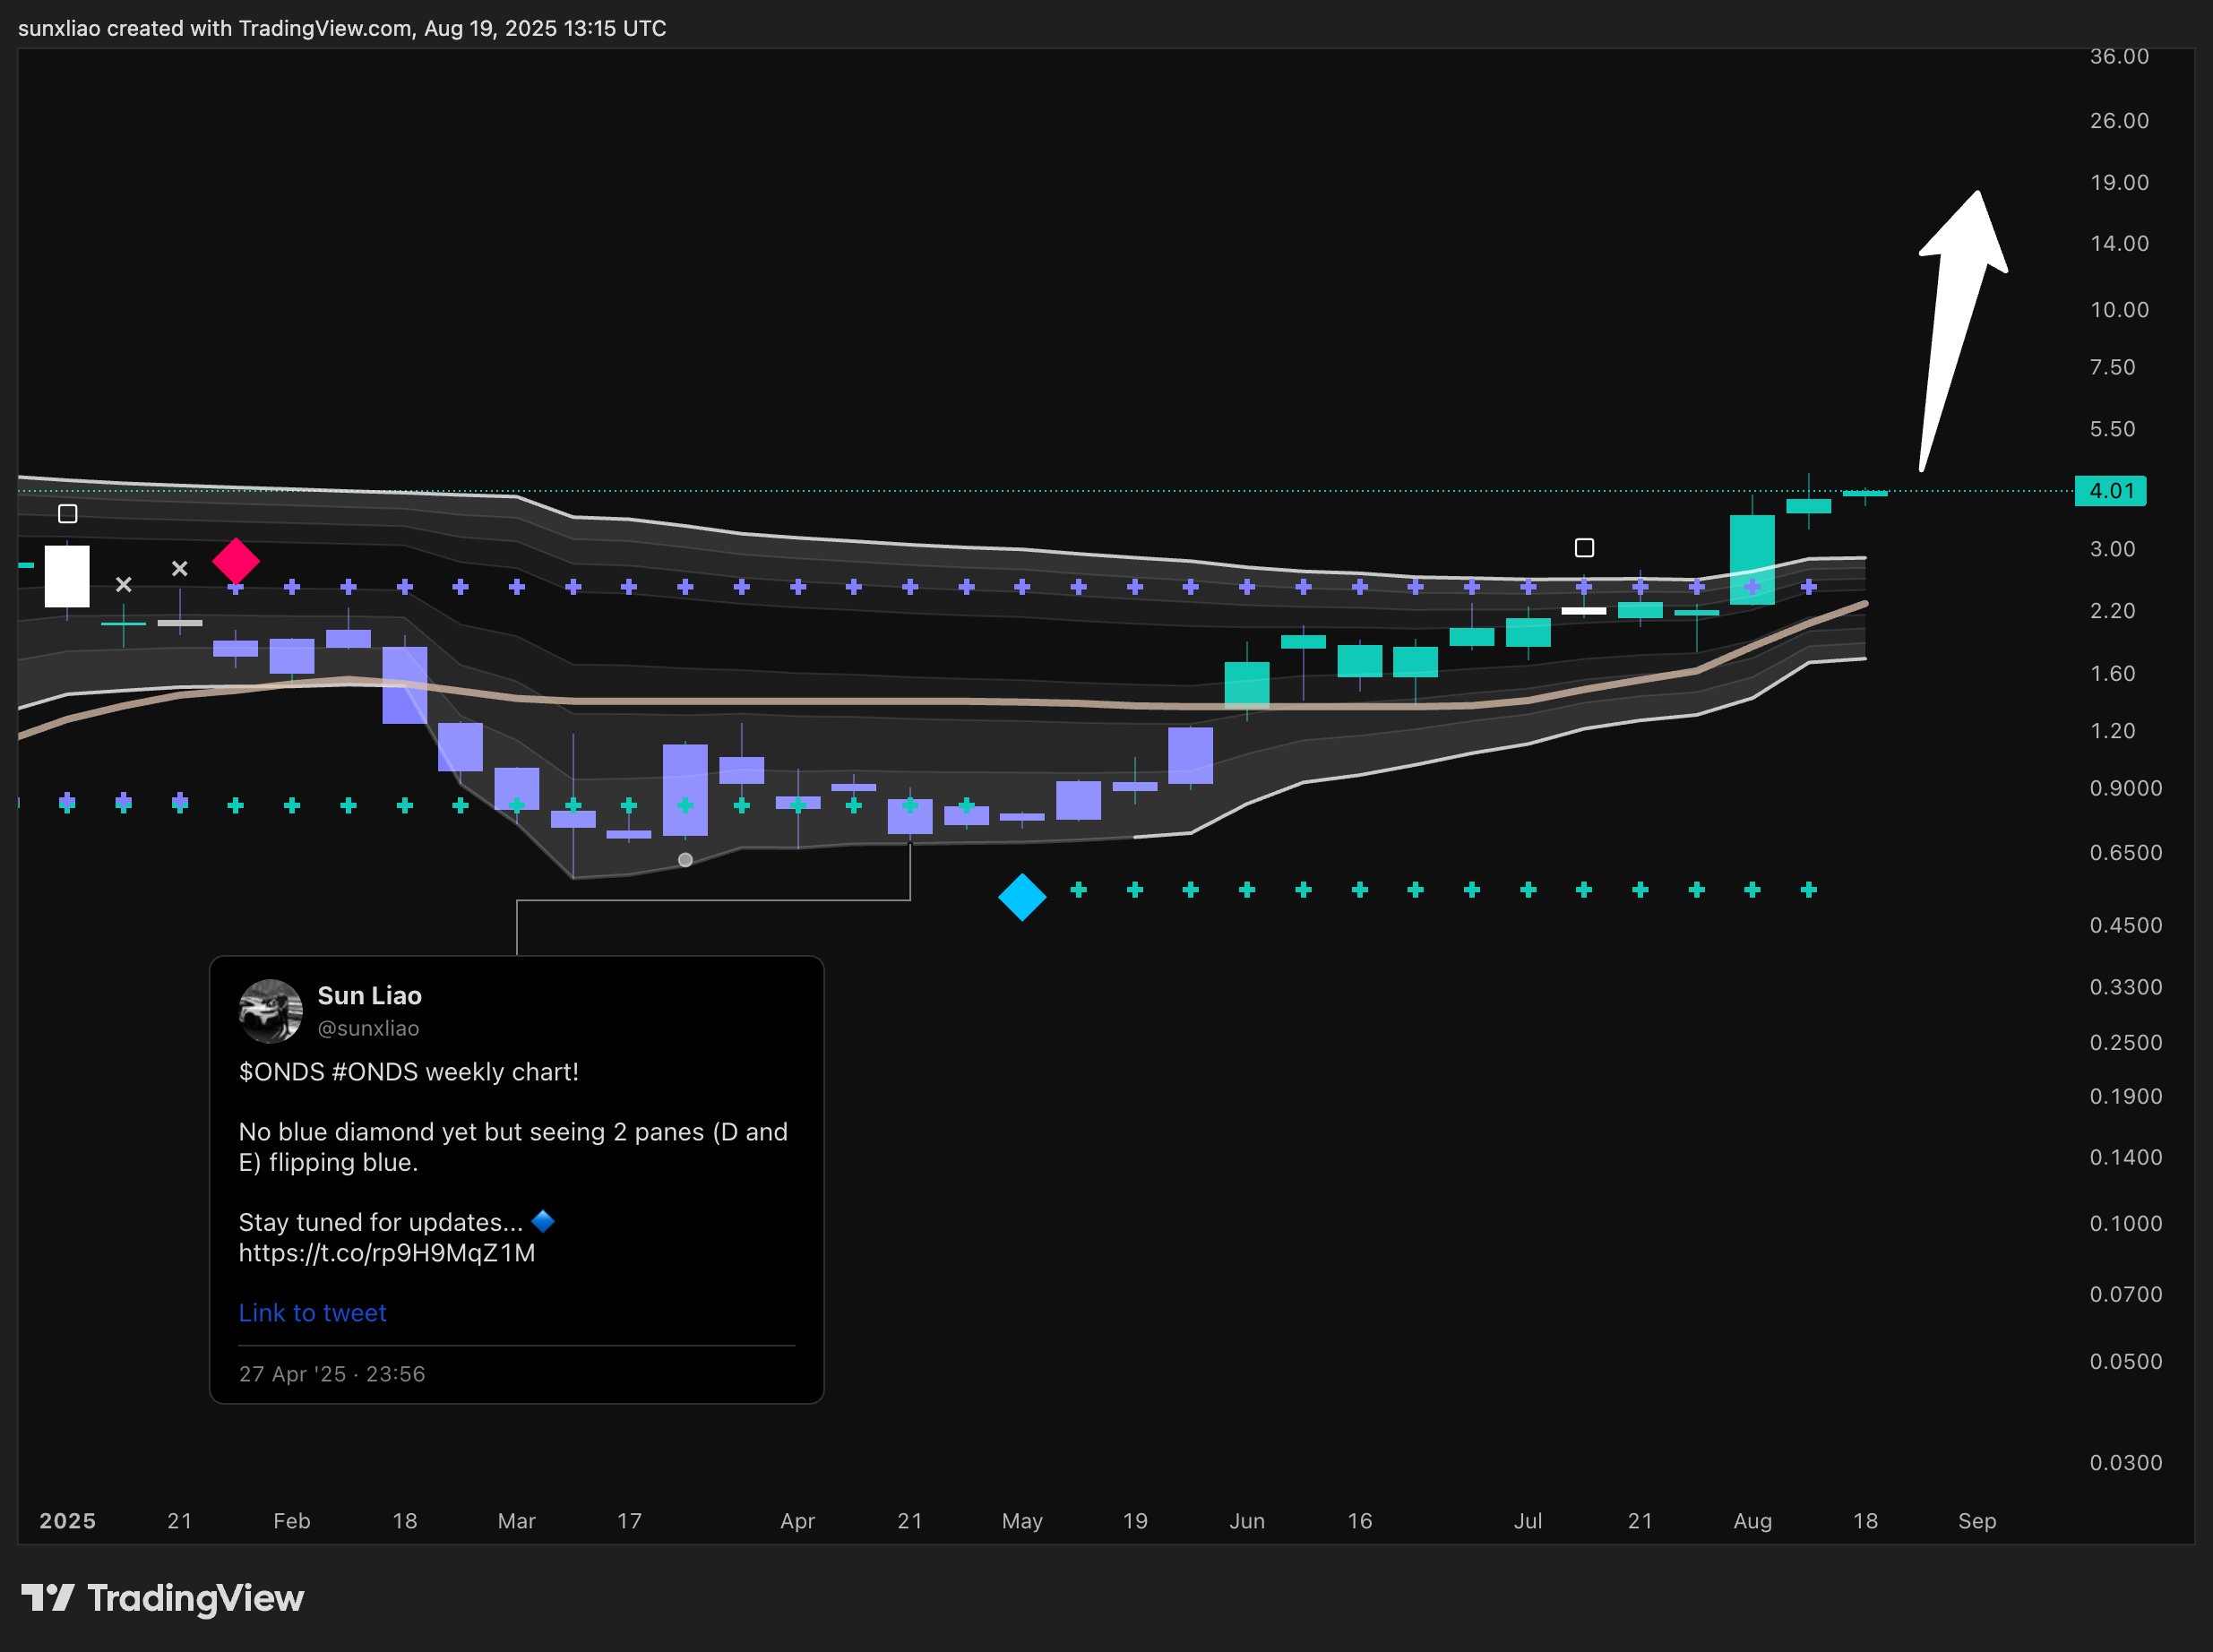
Task: Click the blue diamond signal marker
Action: click(1022, 897)
